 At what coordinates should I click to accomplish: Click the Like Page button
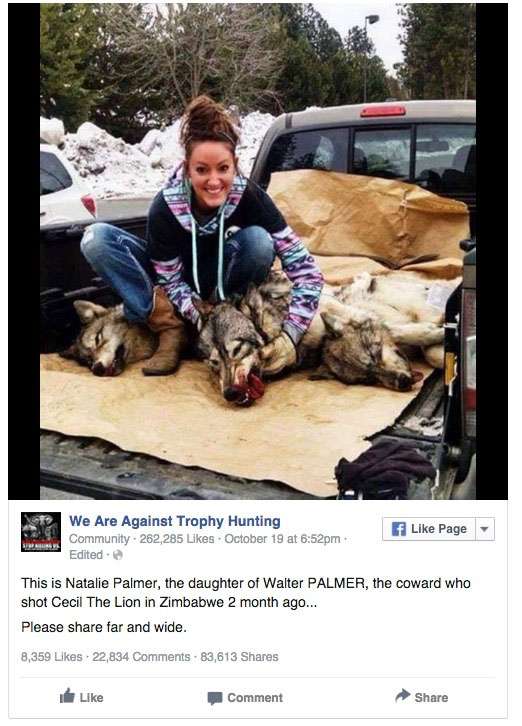click(429, 529)
